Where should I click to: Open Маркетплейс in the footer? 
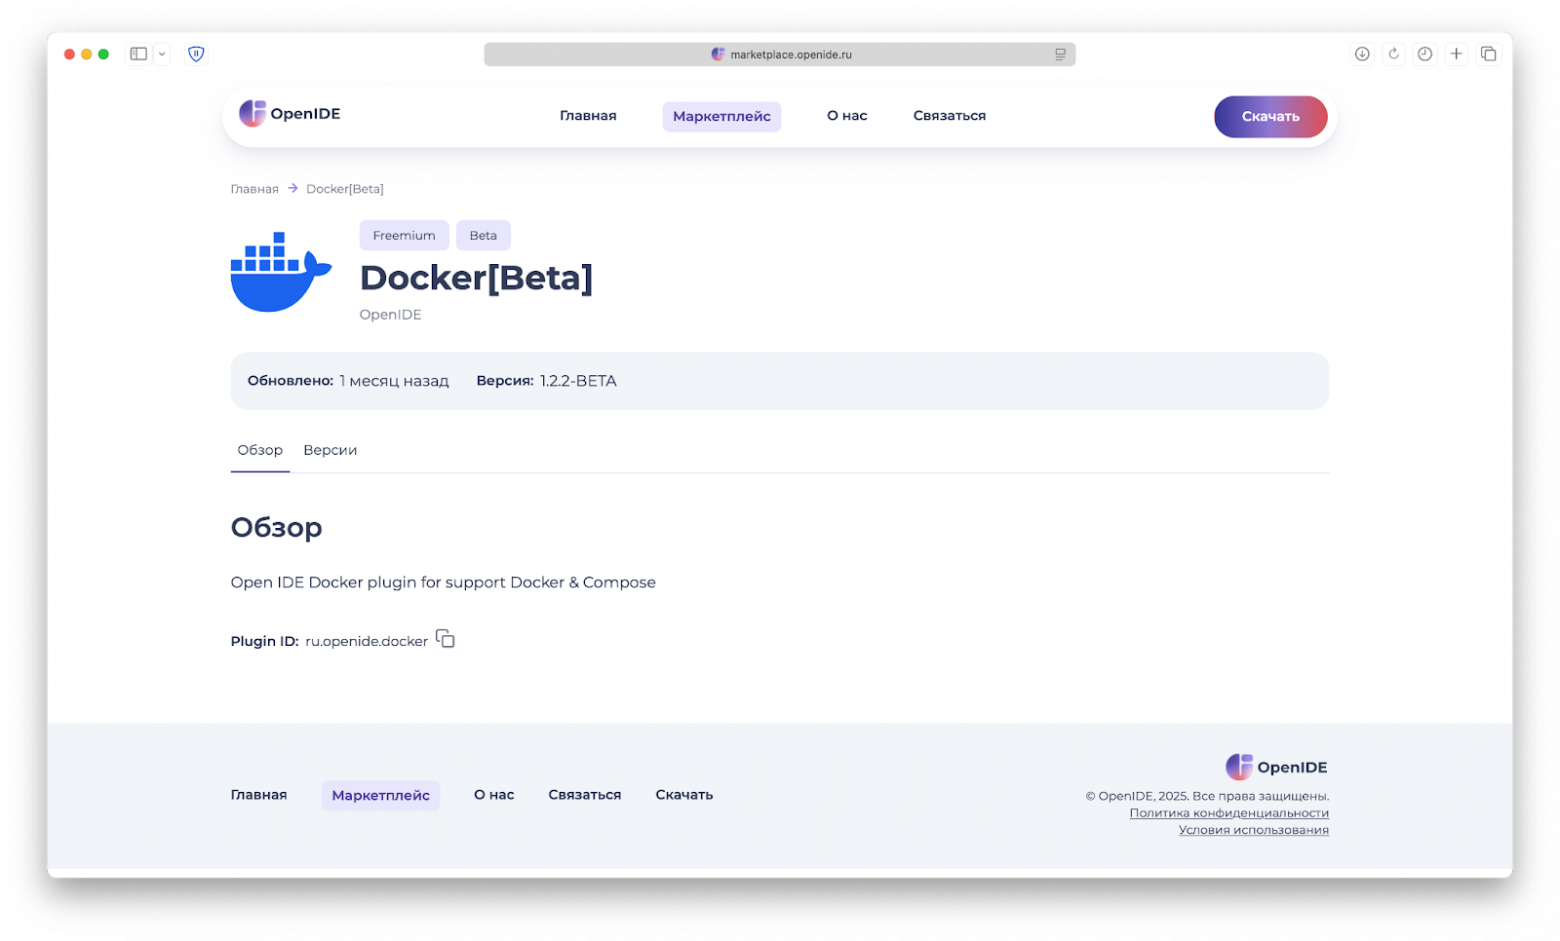(x=380, y=795)
